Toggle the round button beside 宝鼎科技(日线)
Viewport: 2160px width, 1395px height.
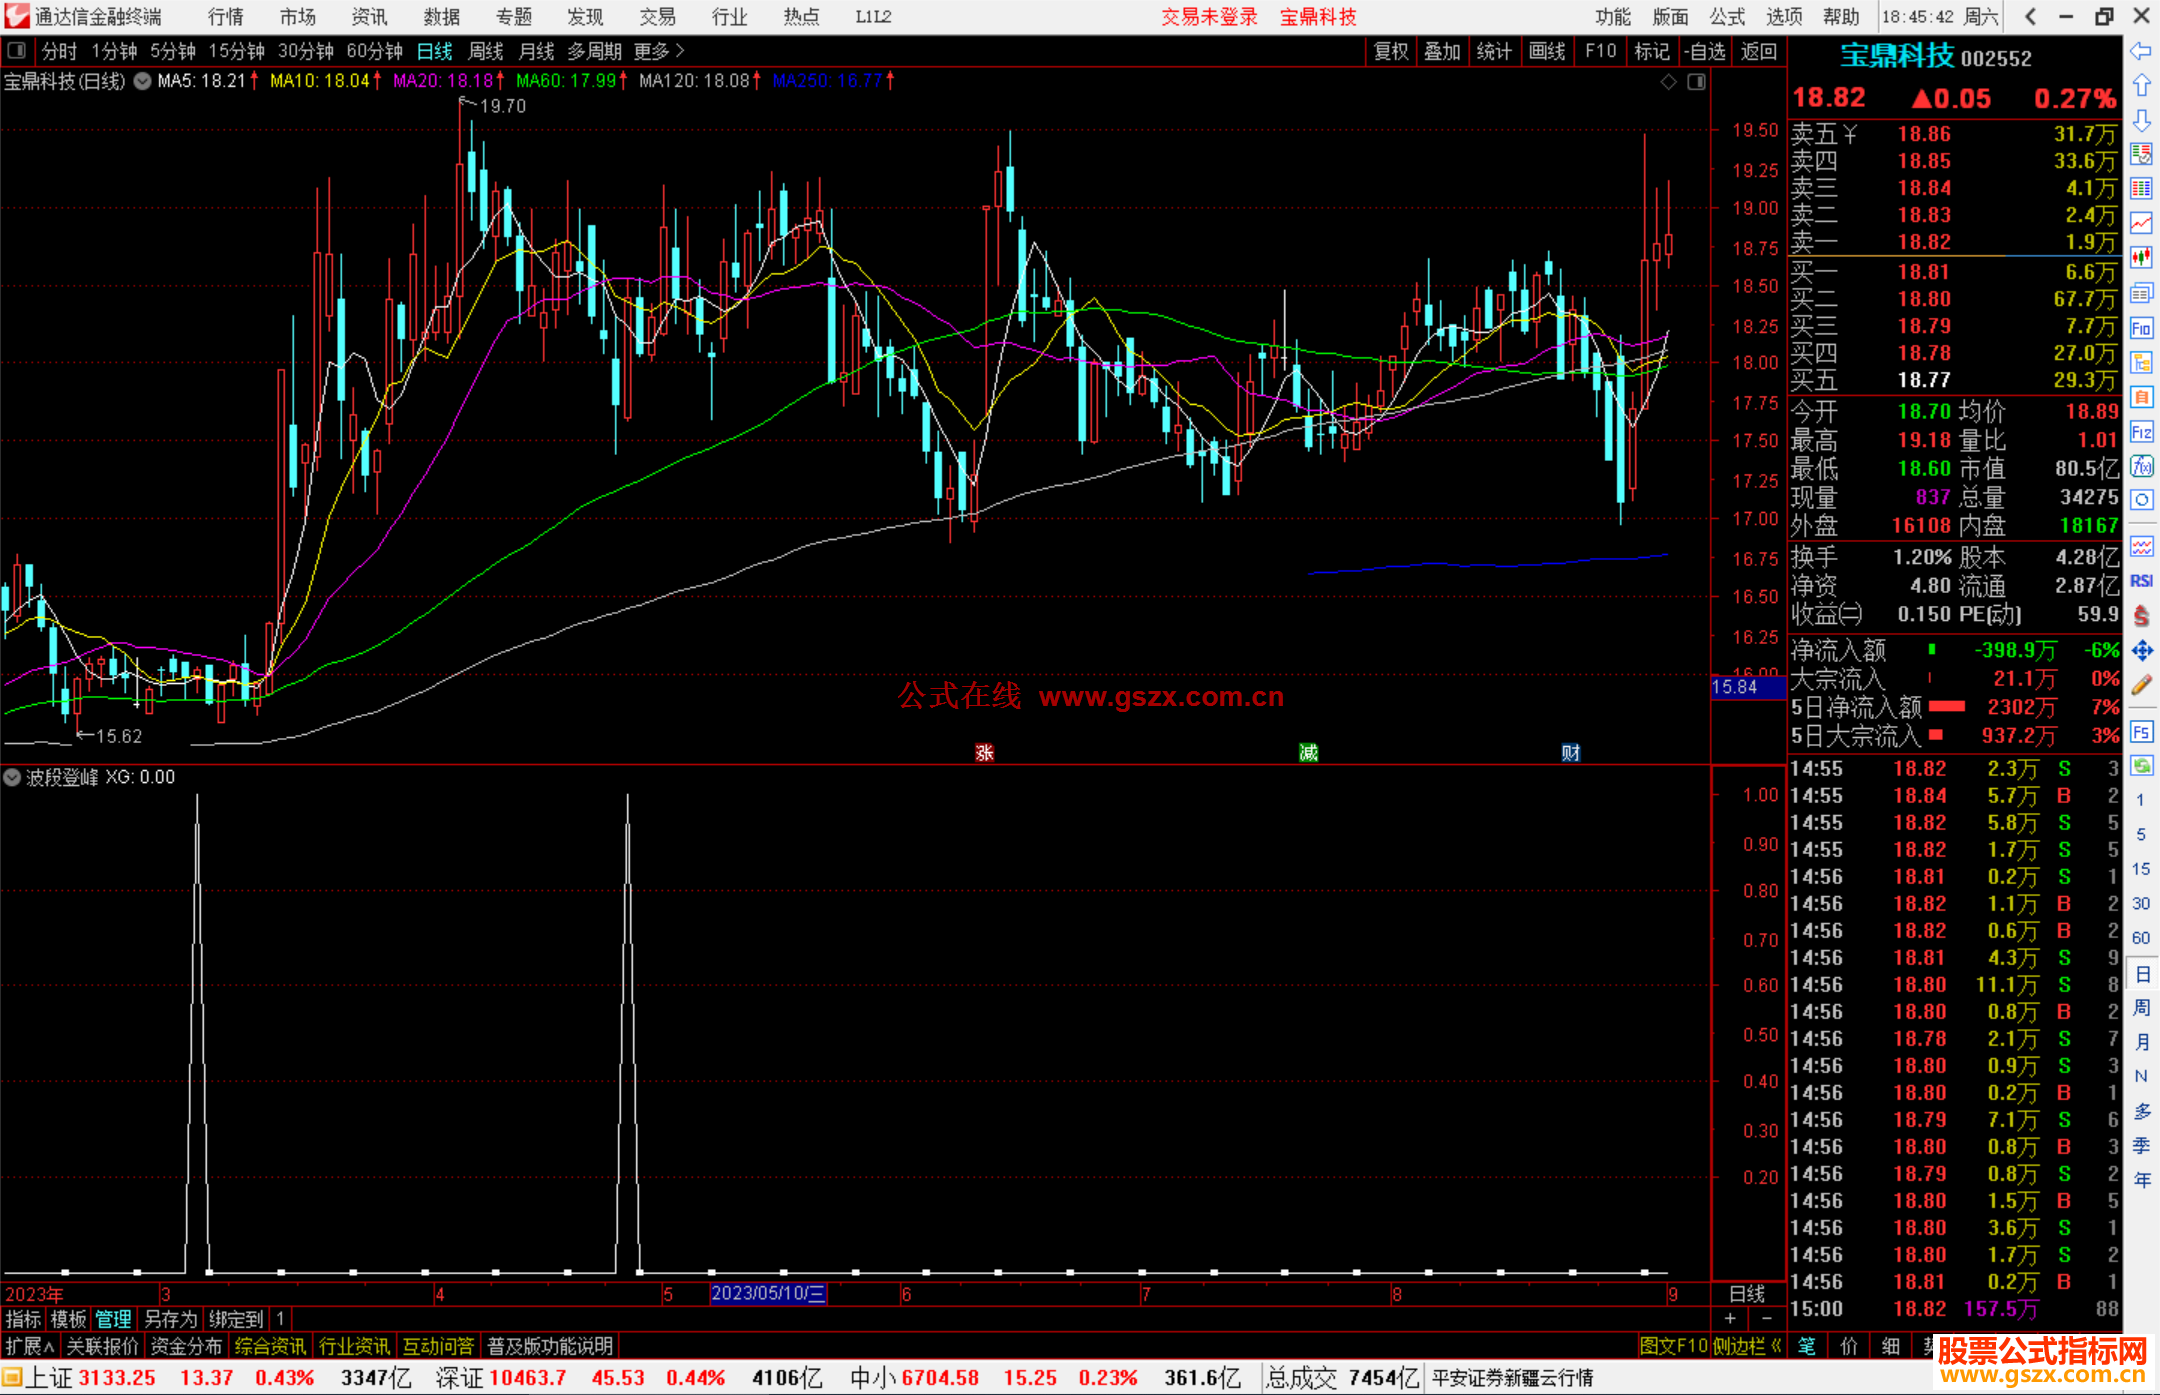click(143, 81)
